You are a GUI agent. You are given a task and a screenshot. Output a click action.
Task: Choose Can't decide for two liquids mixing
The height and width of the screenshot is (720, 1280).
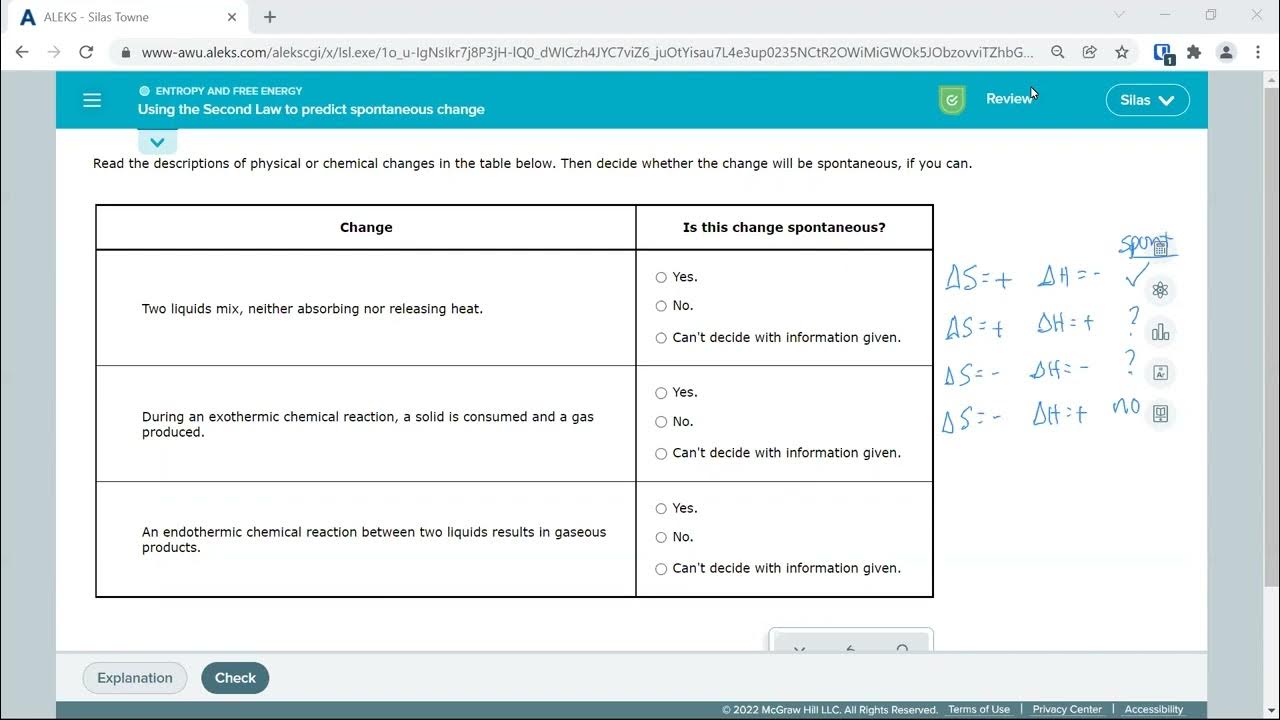pos(661,338)
